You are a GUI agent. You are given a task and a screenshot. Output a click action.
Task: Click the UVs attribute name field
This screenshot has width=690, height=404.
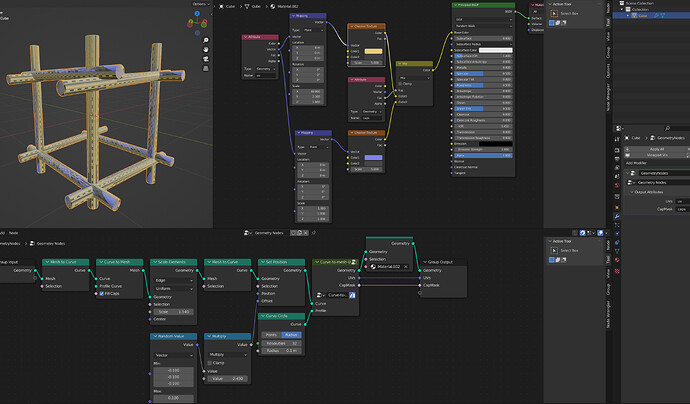point(683,202)
